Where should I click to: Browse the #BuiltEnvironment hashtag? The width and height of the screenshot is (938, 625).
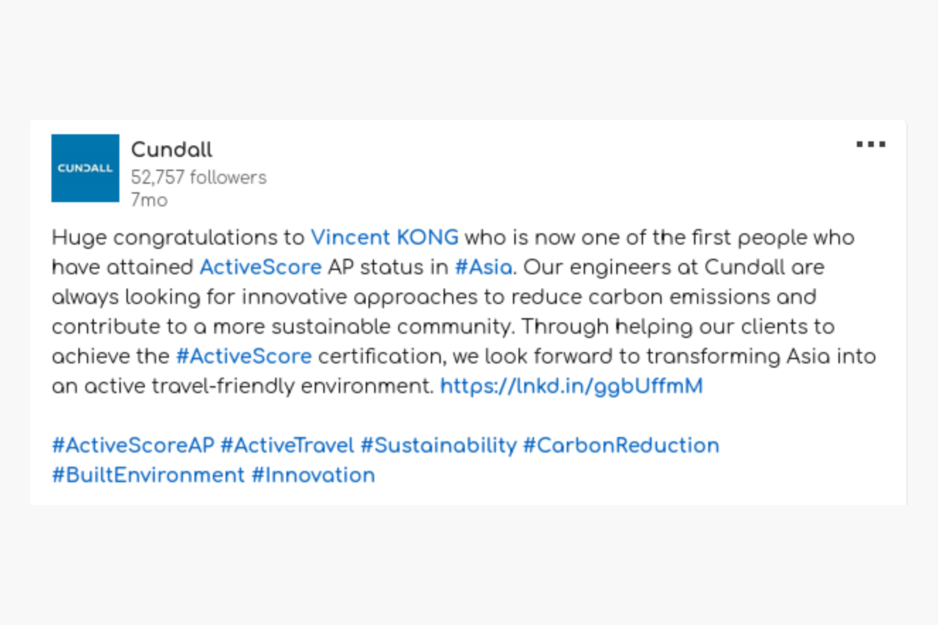point(148,475)
